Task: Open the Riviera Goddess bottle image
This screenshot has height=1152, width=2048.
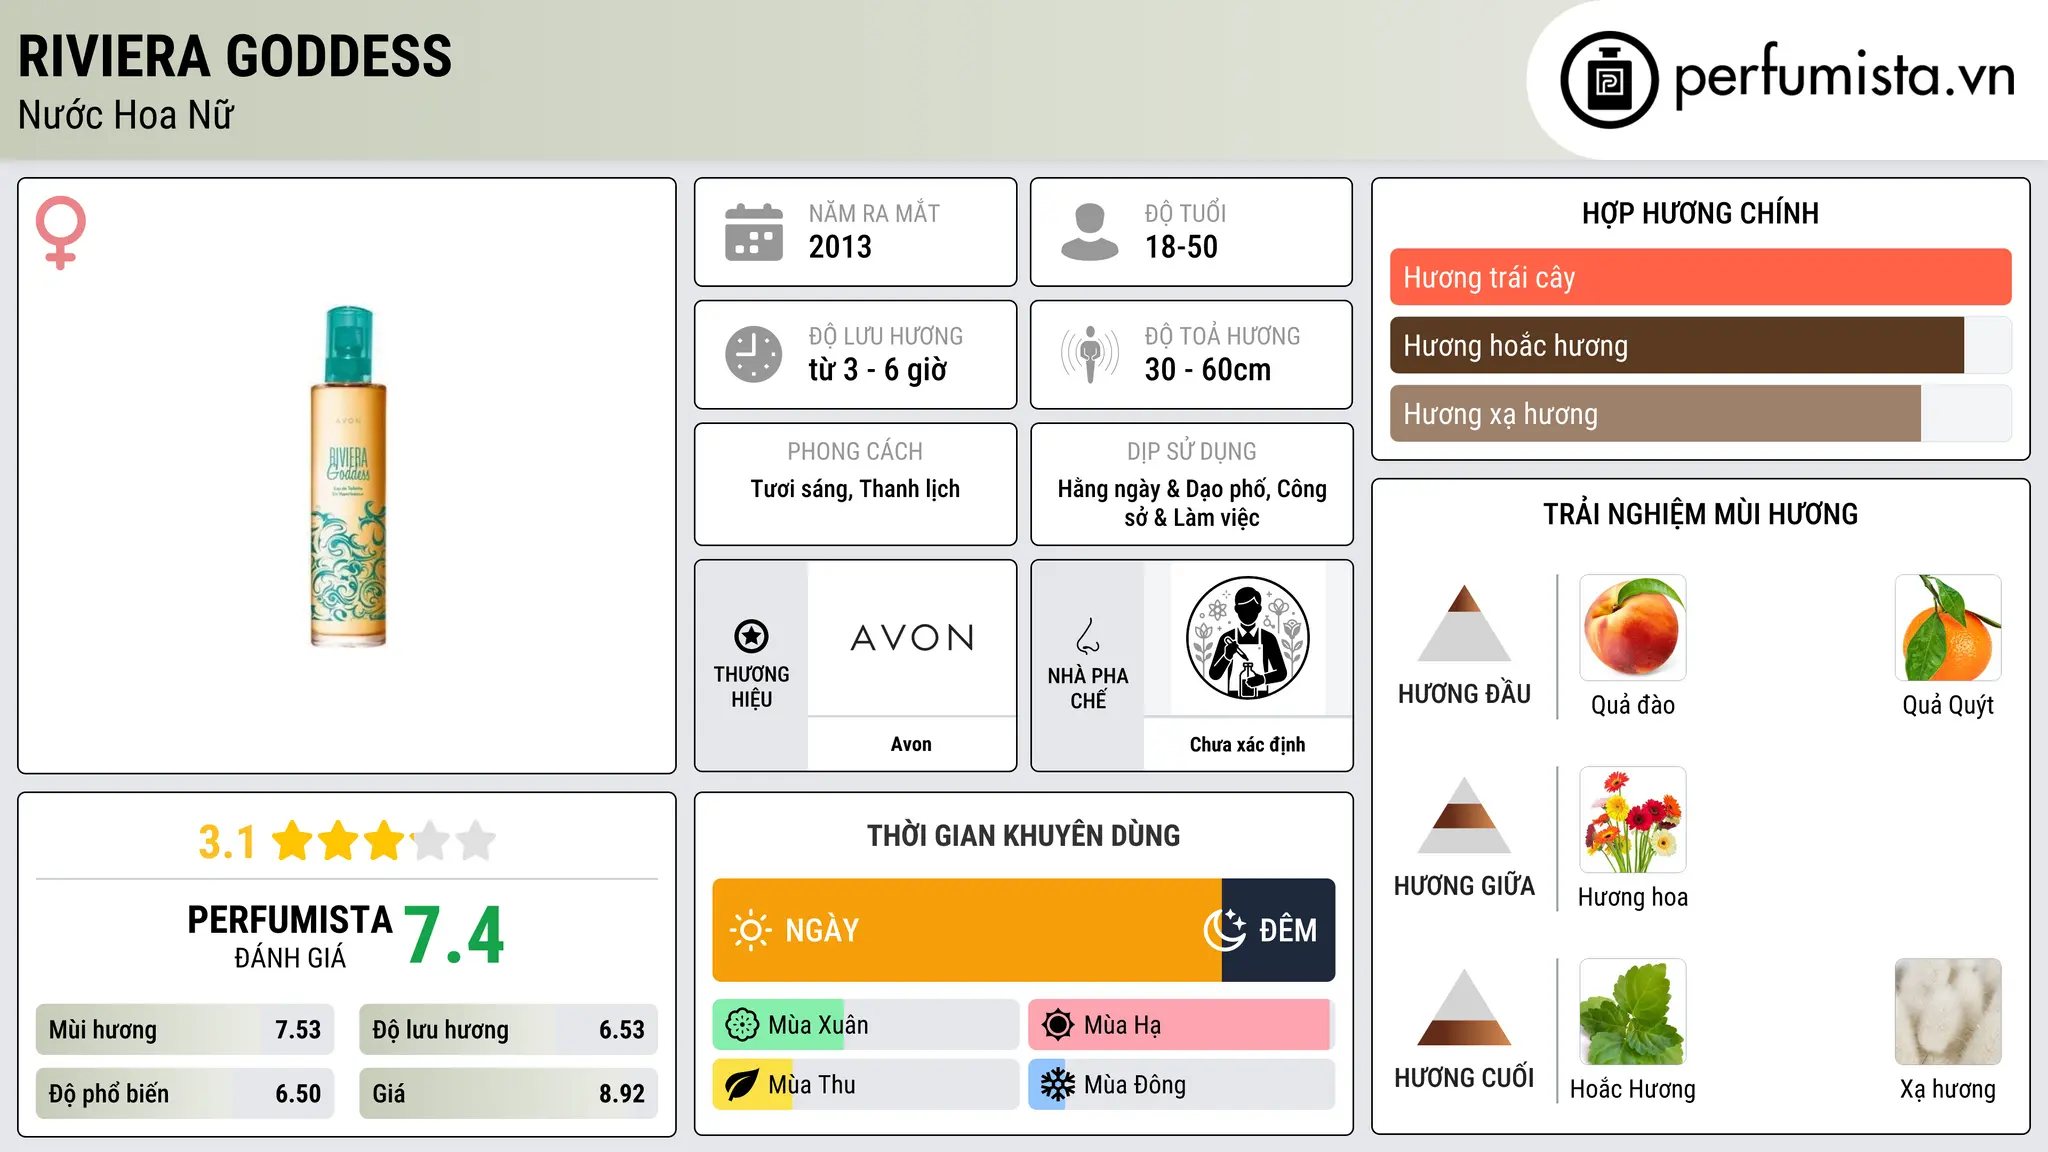Action: tap(348, 476)
